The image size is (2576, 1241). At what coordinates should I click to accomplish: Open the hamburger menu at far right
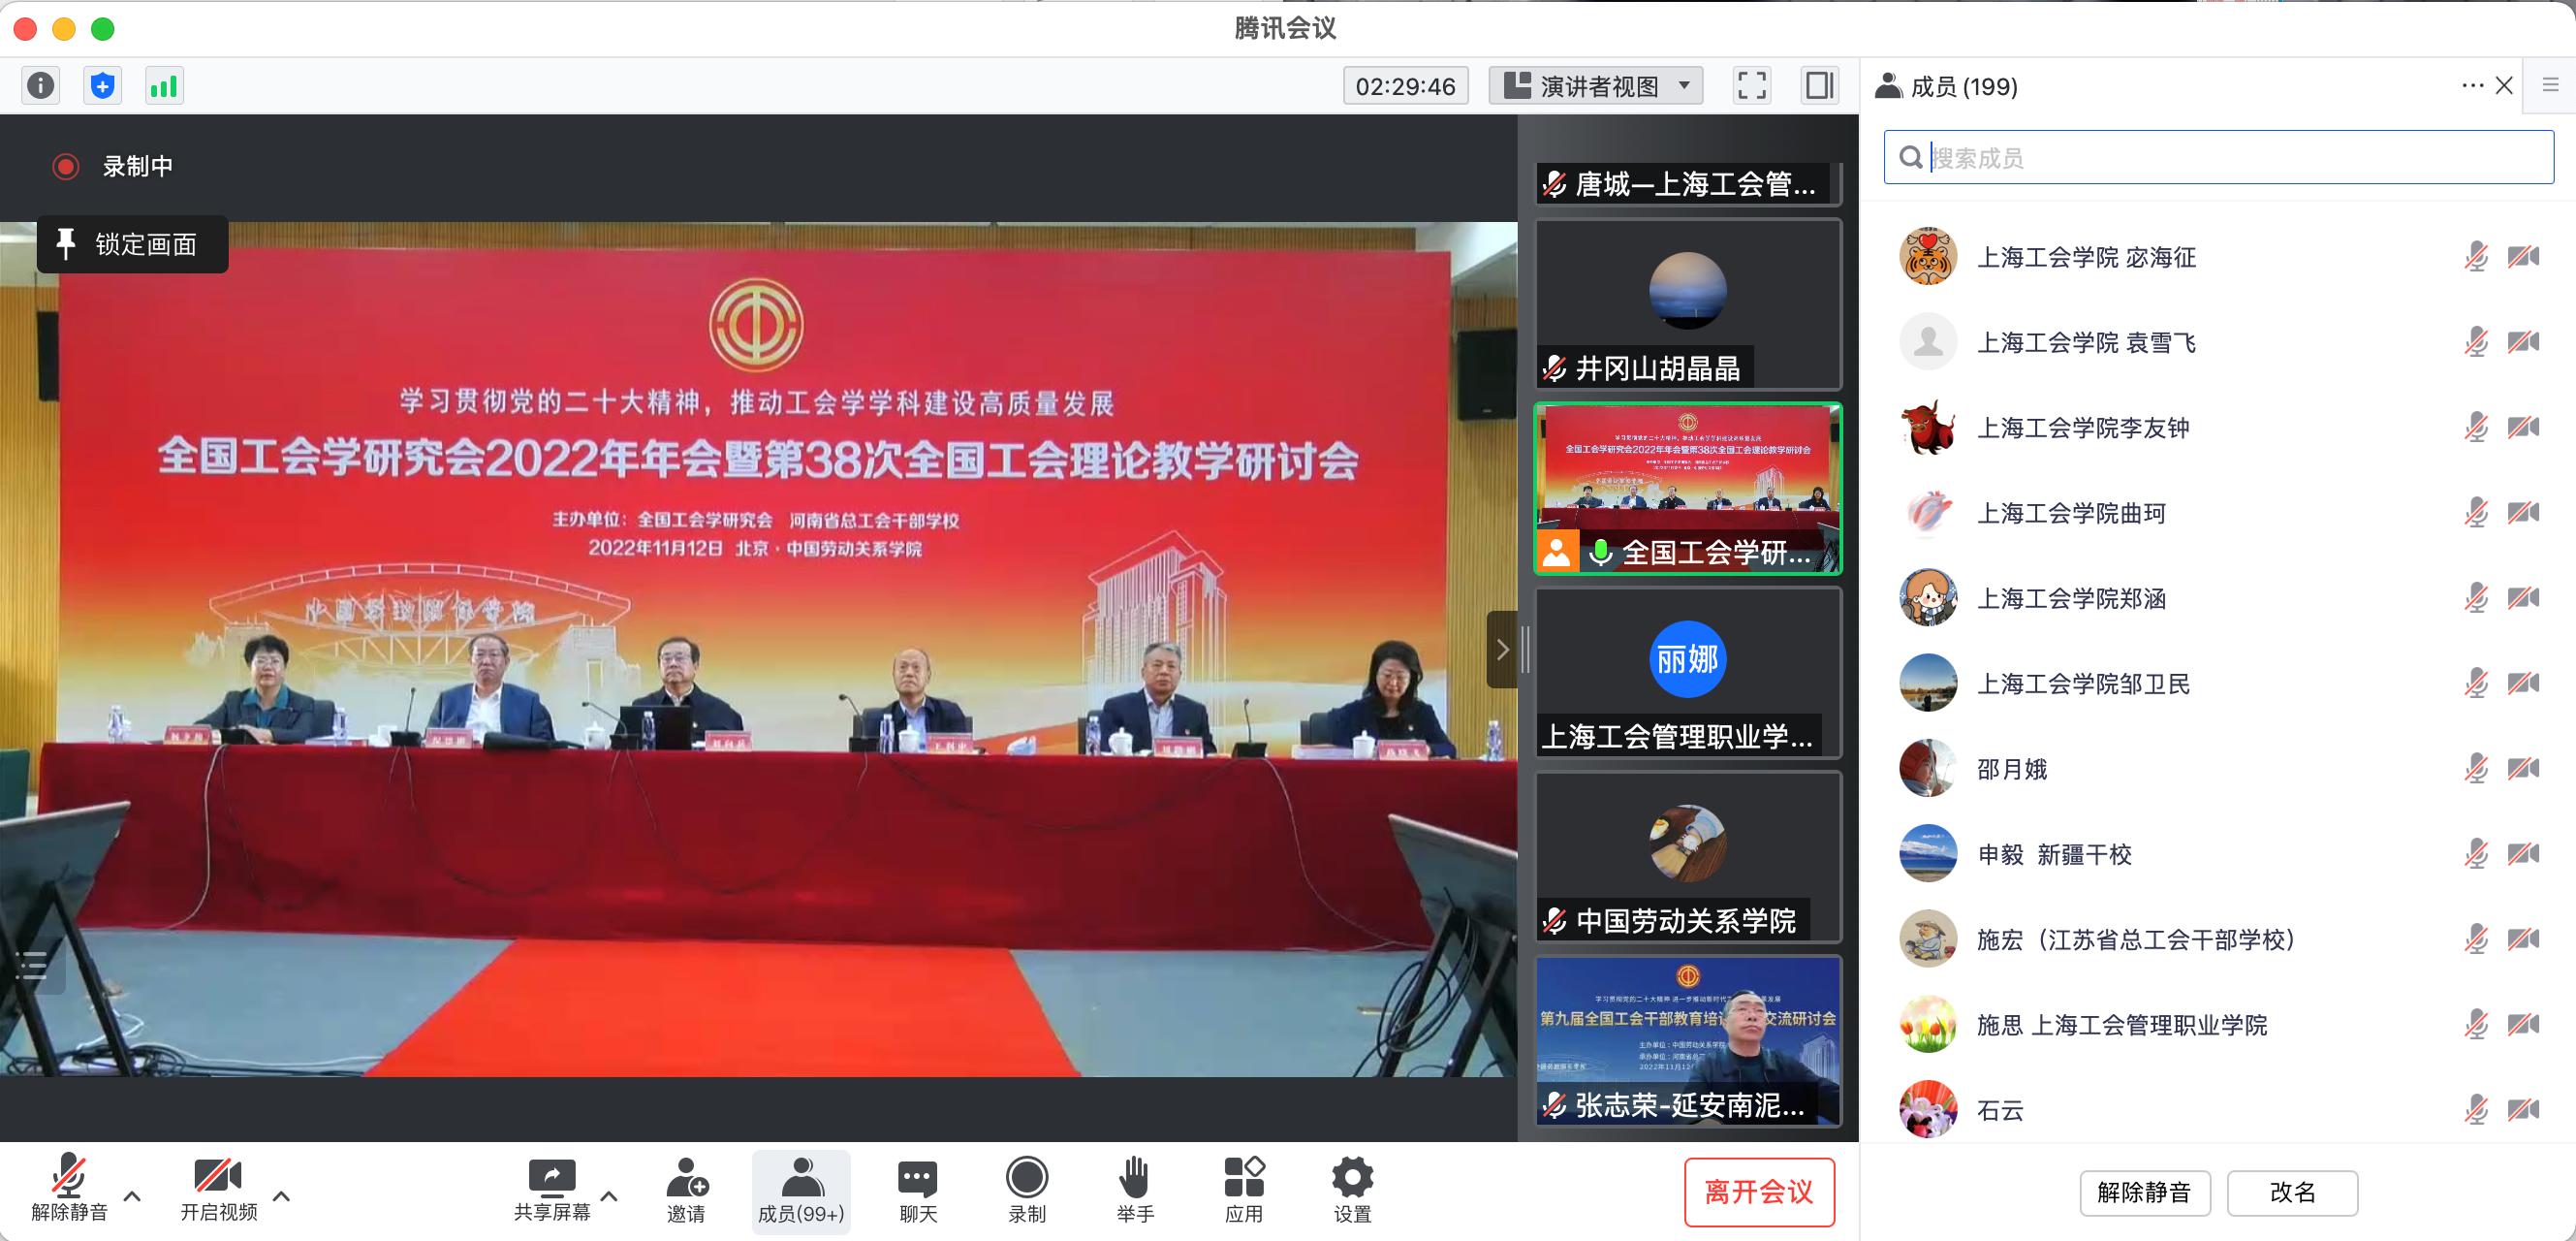[x=2551, y=86]
